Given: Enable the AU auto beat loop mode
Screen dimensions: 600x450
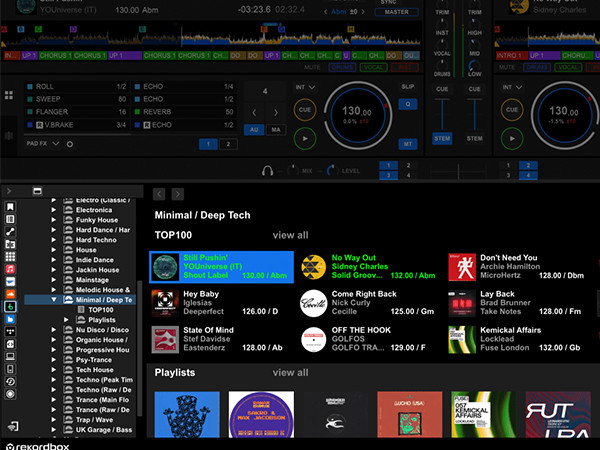Looking at the screenshot, I should click(x=254, y=130).
